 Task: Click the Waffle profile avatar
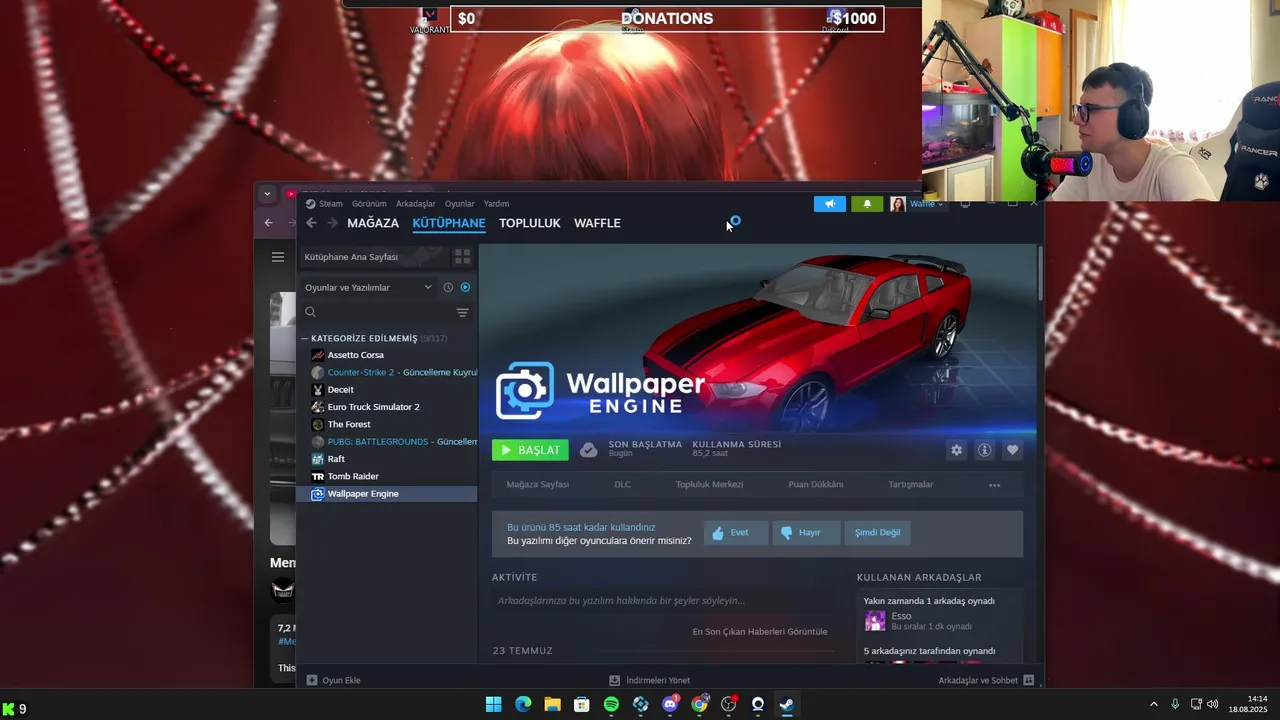coord(898,204)
